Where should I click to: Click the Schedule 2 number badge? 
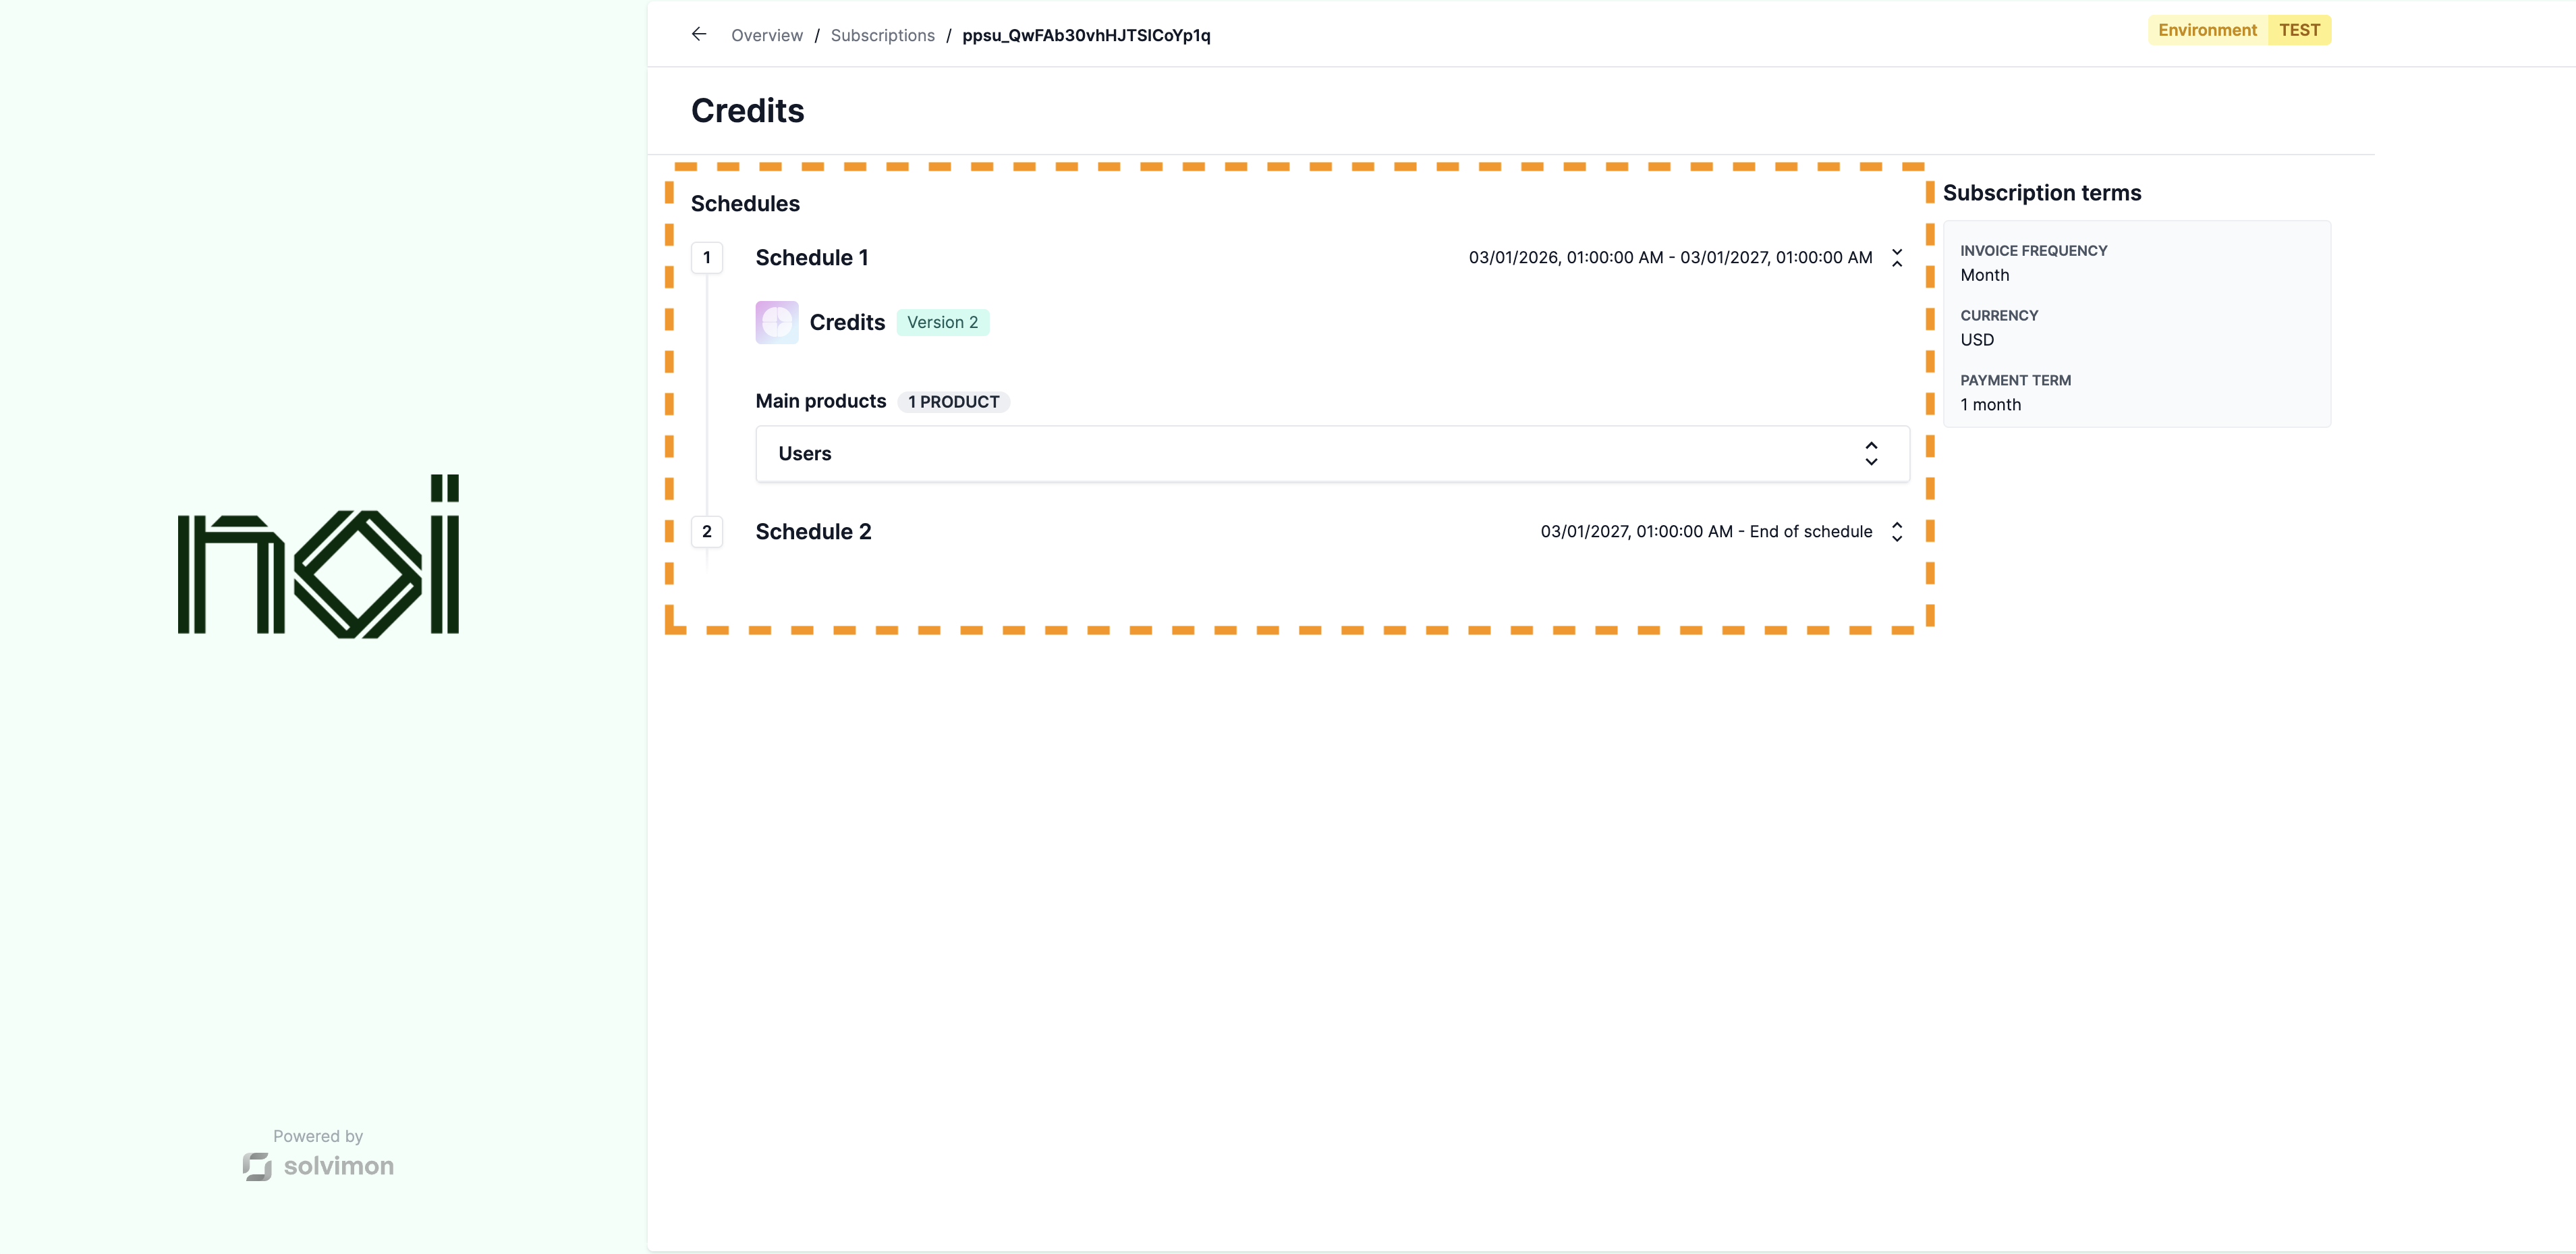click(x=707, y=532)
